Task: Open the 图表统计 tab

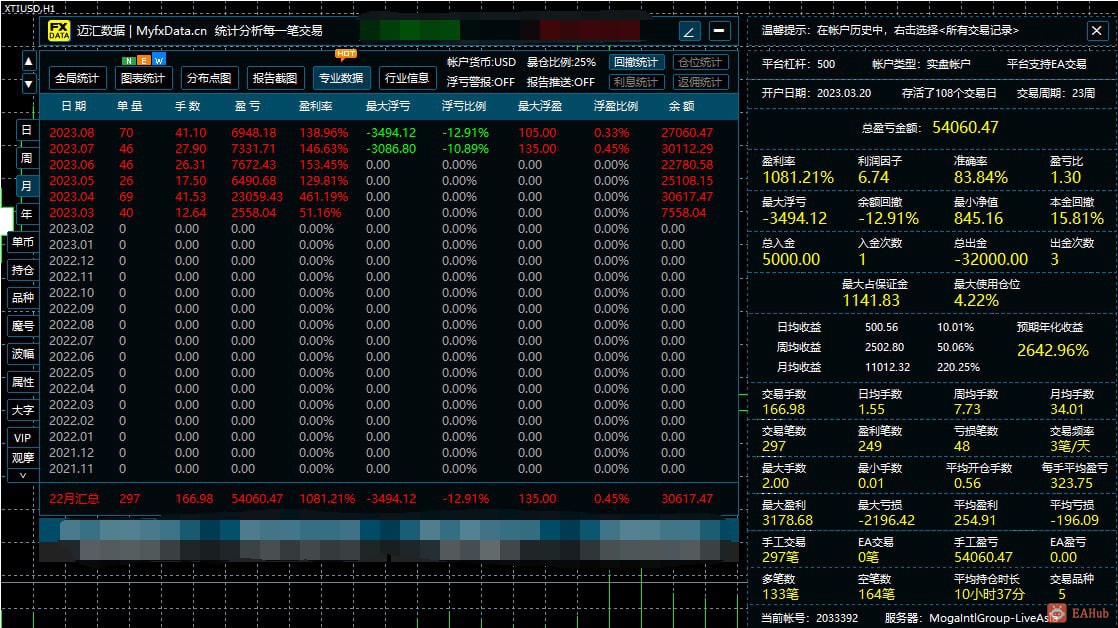Action: (143, 78)
